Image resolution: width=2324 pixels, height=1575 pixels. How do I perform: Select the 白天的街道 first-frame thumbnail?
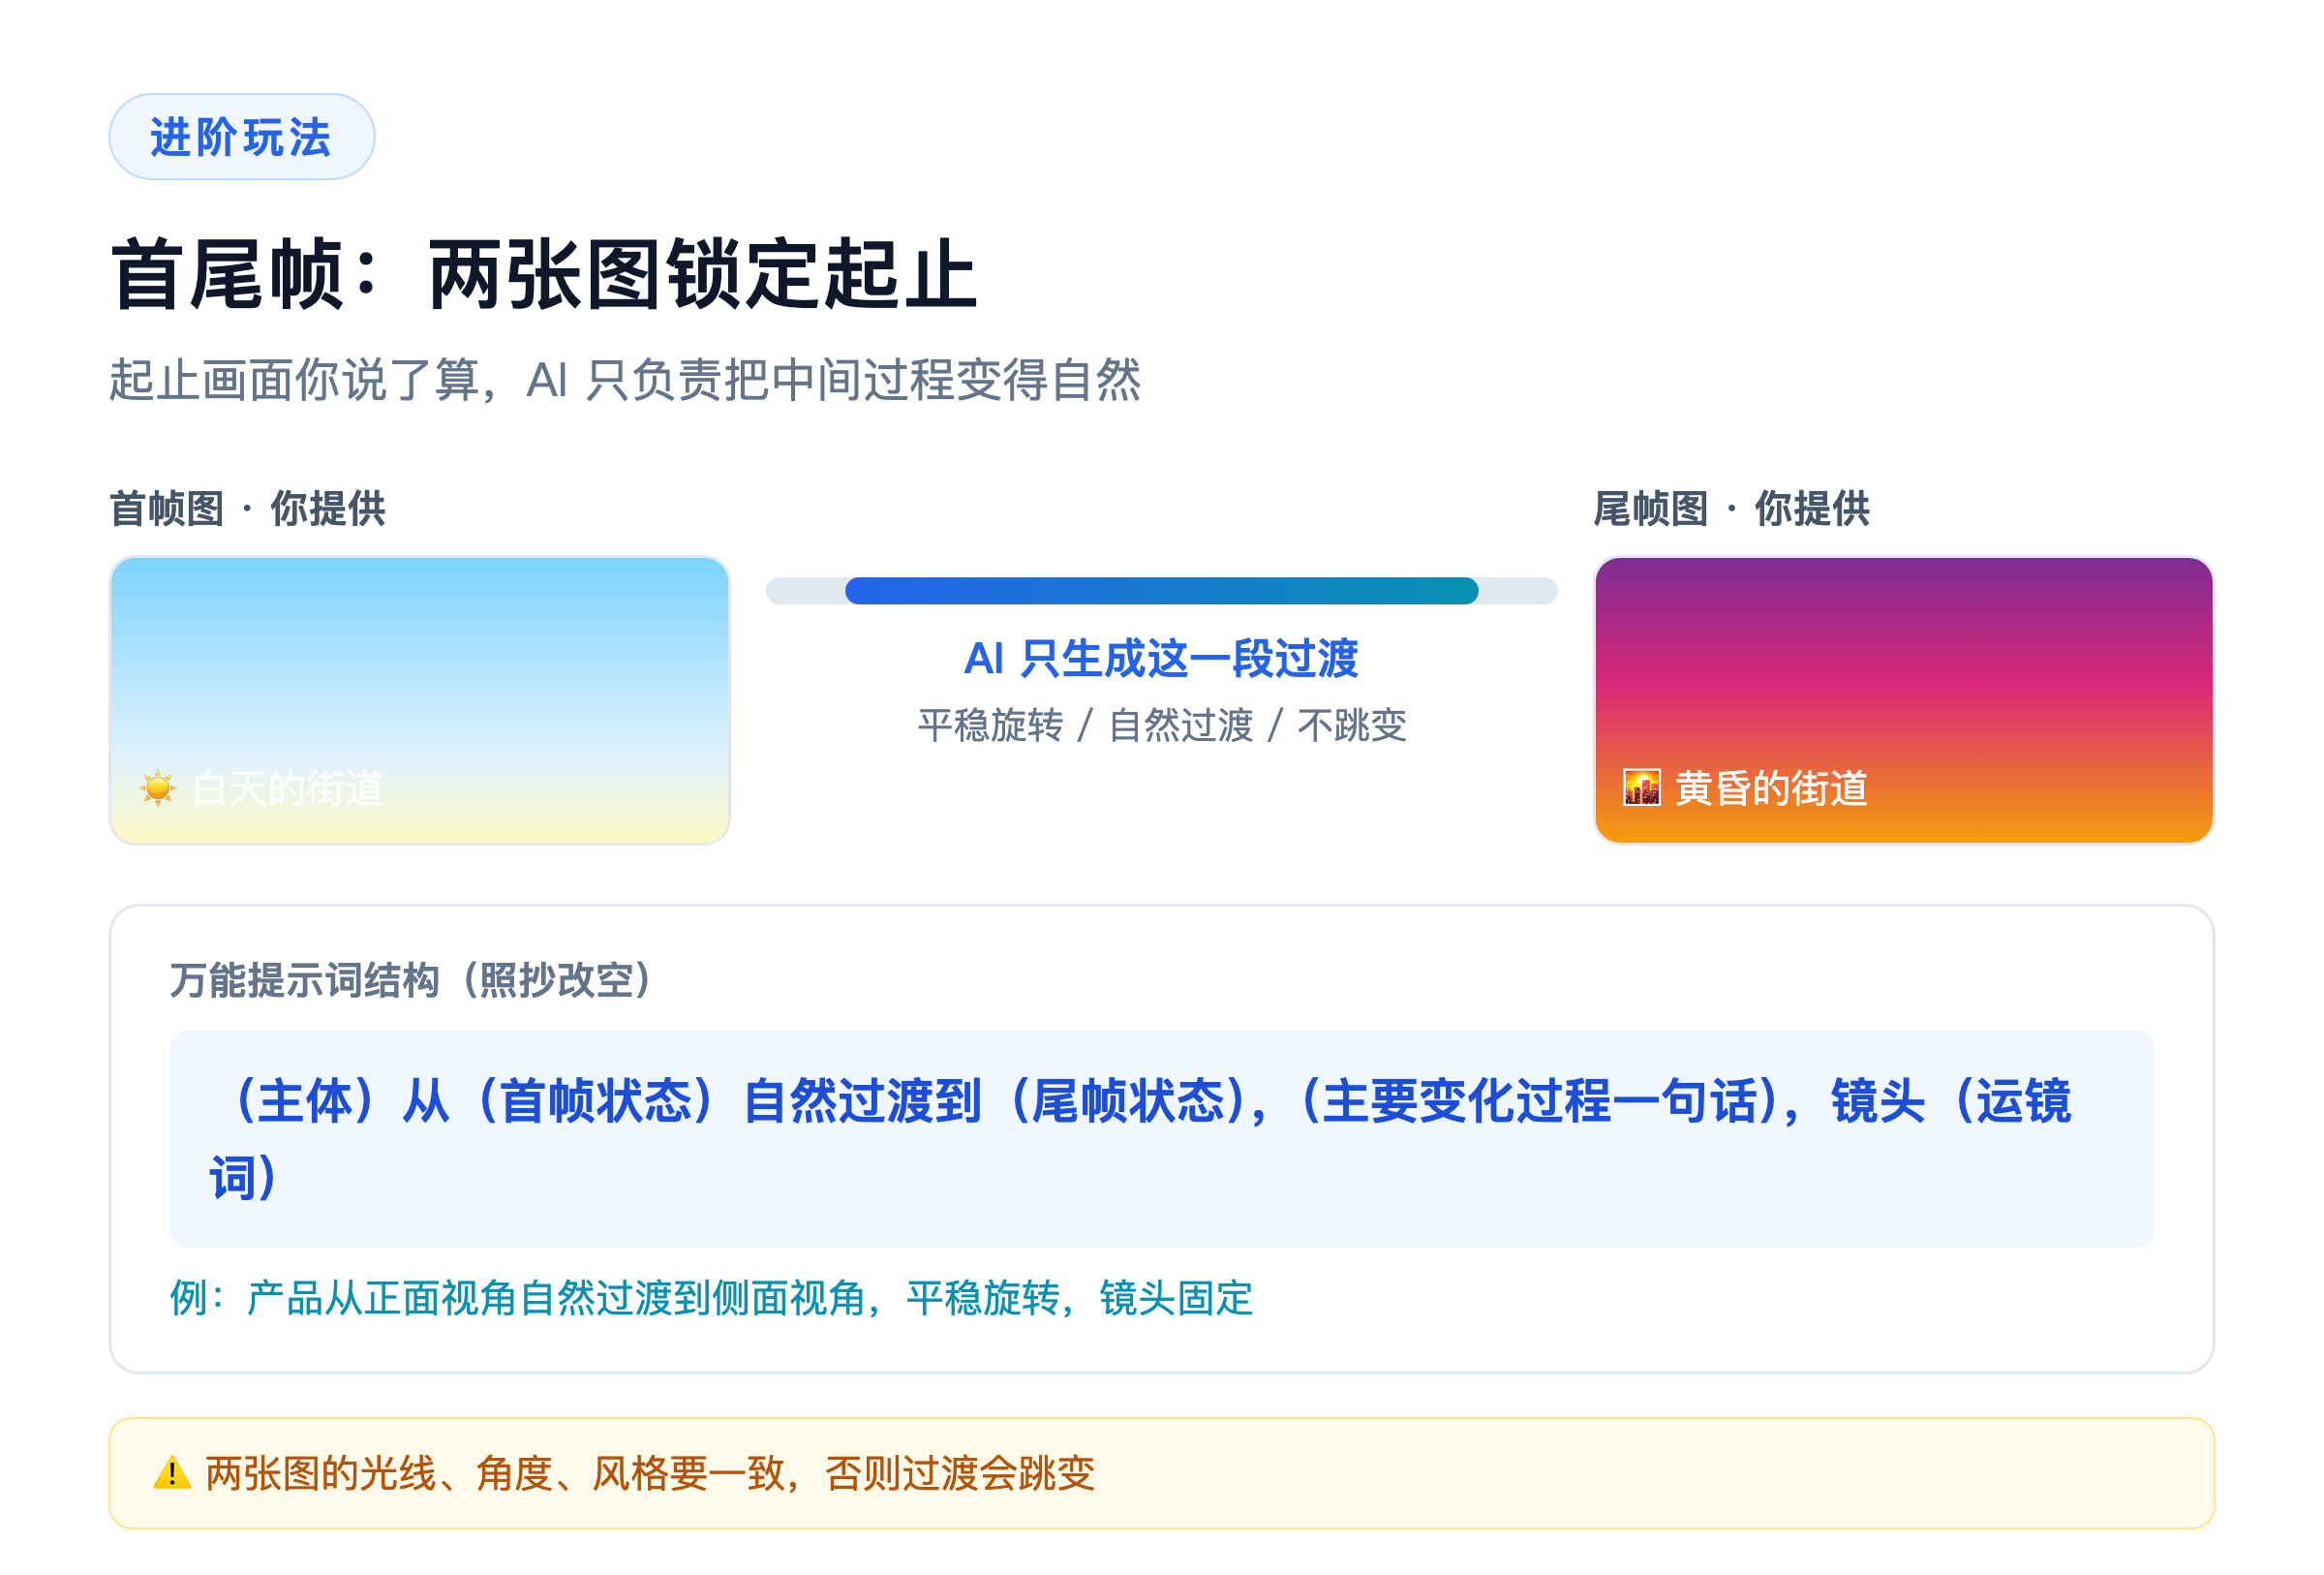[x=419, y=700]
